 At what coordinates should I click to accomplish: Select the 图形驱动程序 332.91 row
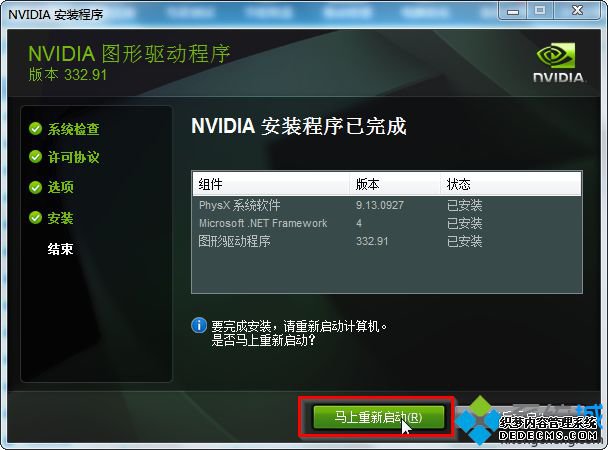point(387,241)
